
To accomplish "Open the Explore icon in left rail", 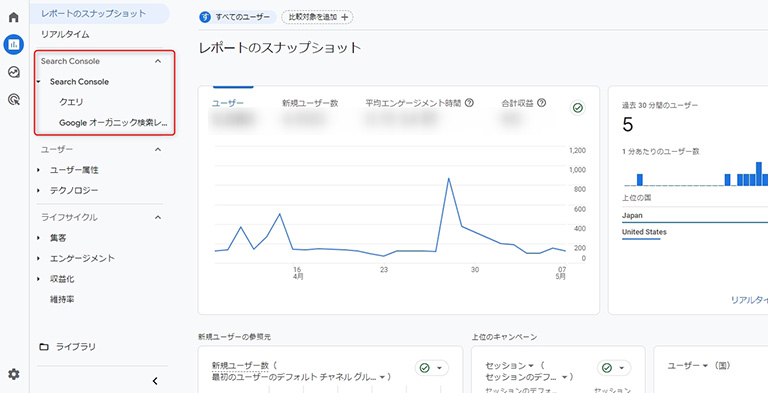I will tap(14, 73).
